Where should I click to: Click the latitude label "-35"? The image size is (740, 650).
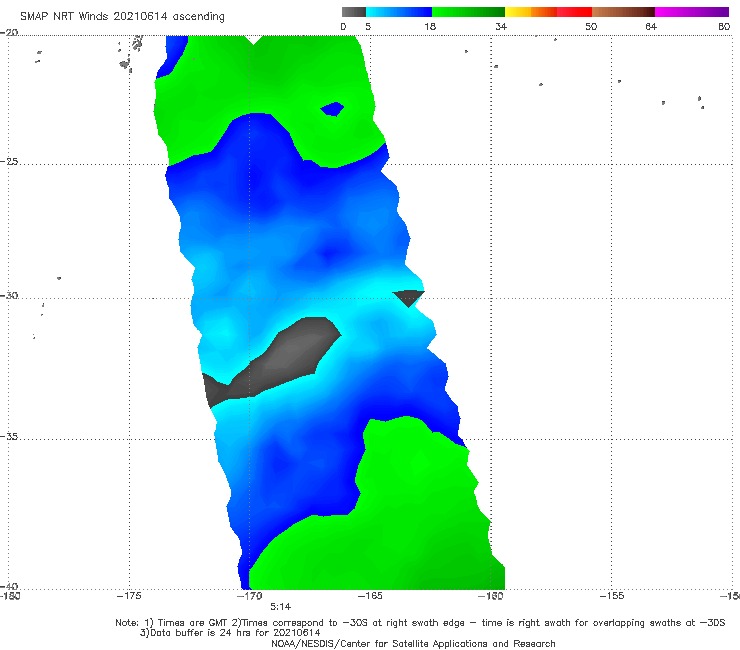[9, 437]
